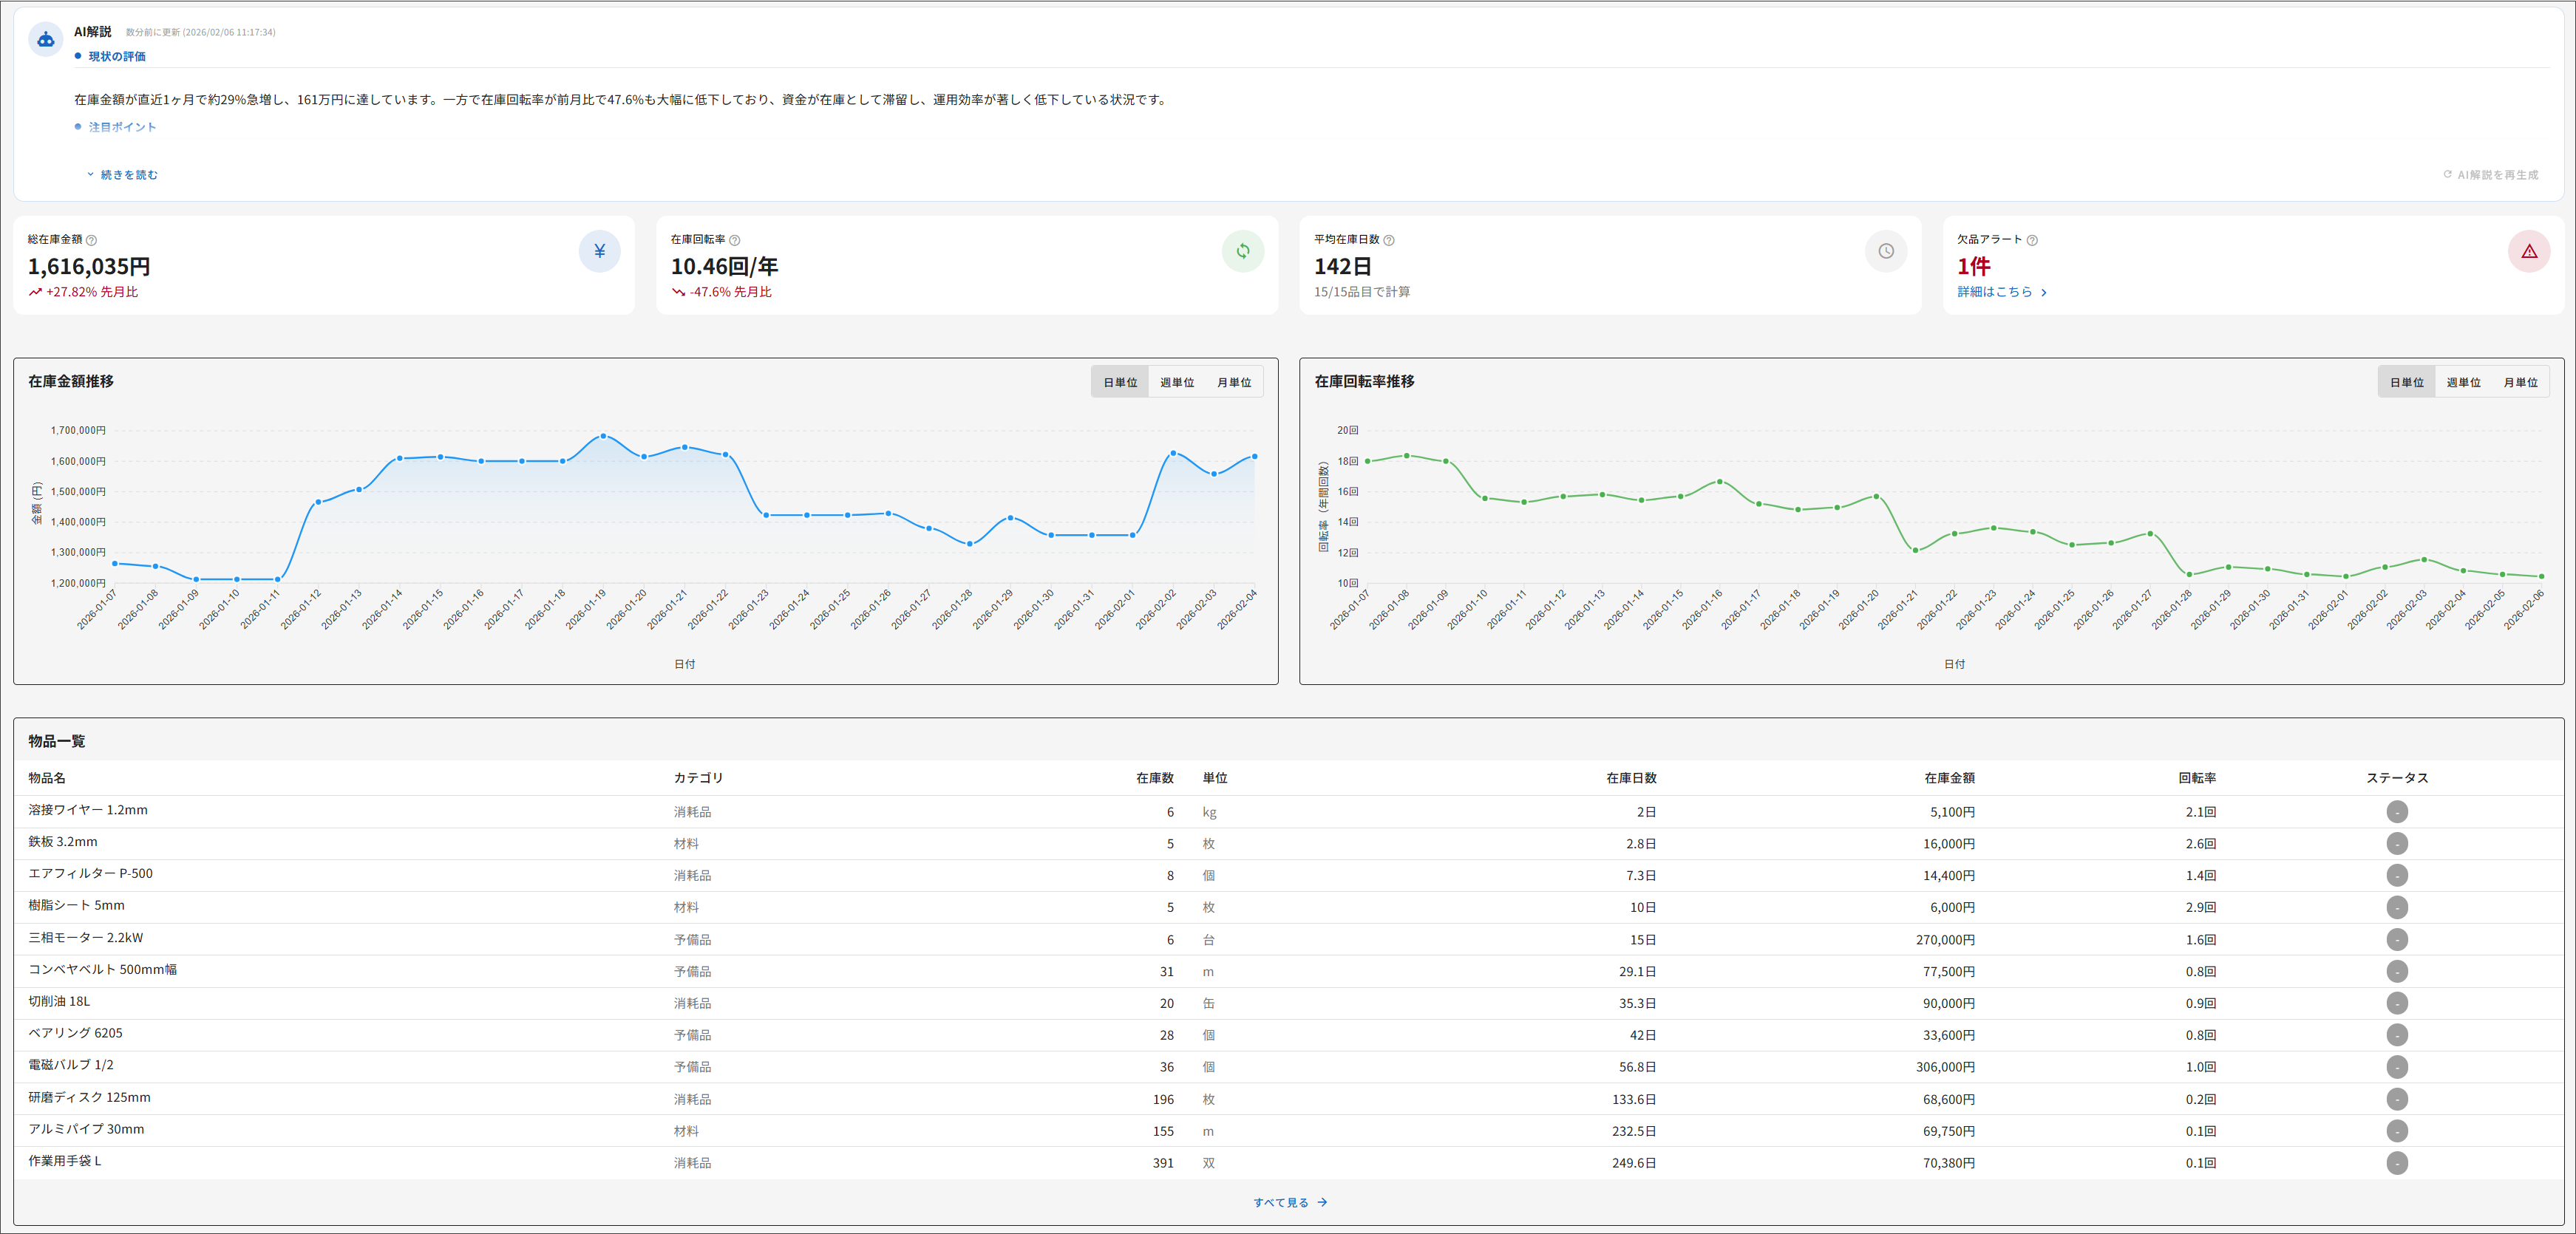Viewport: 2576px width, 1234px height.
Task: Select 月単位 tab on 在庫金額推移 chart
Action: point(1234,382)
